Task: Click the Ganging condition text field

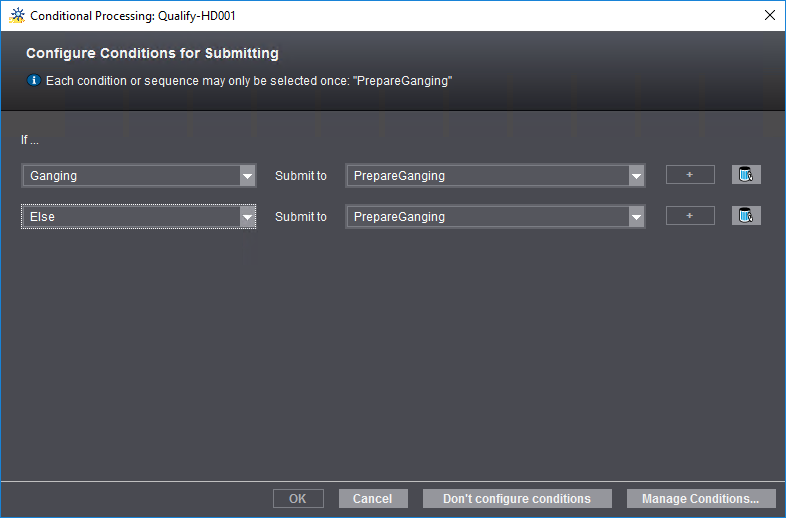Action: coord(130,176)
